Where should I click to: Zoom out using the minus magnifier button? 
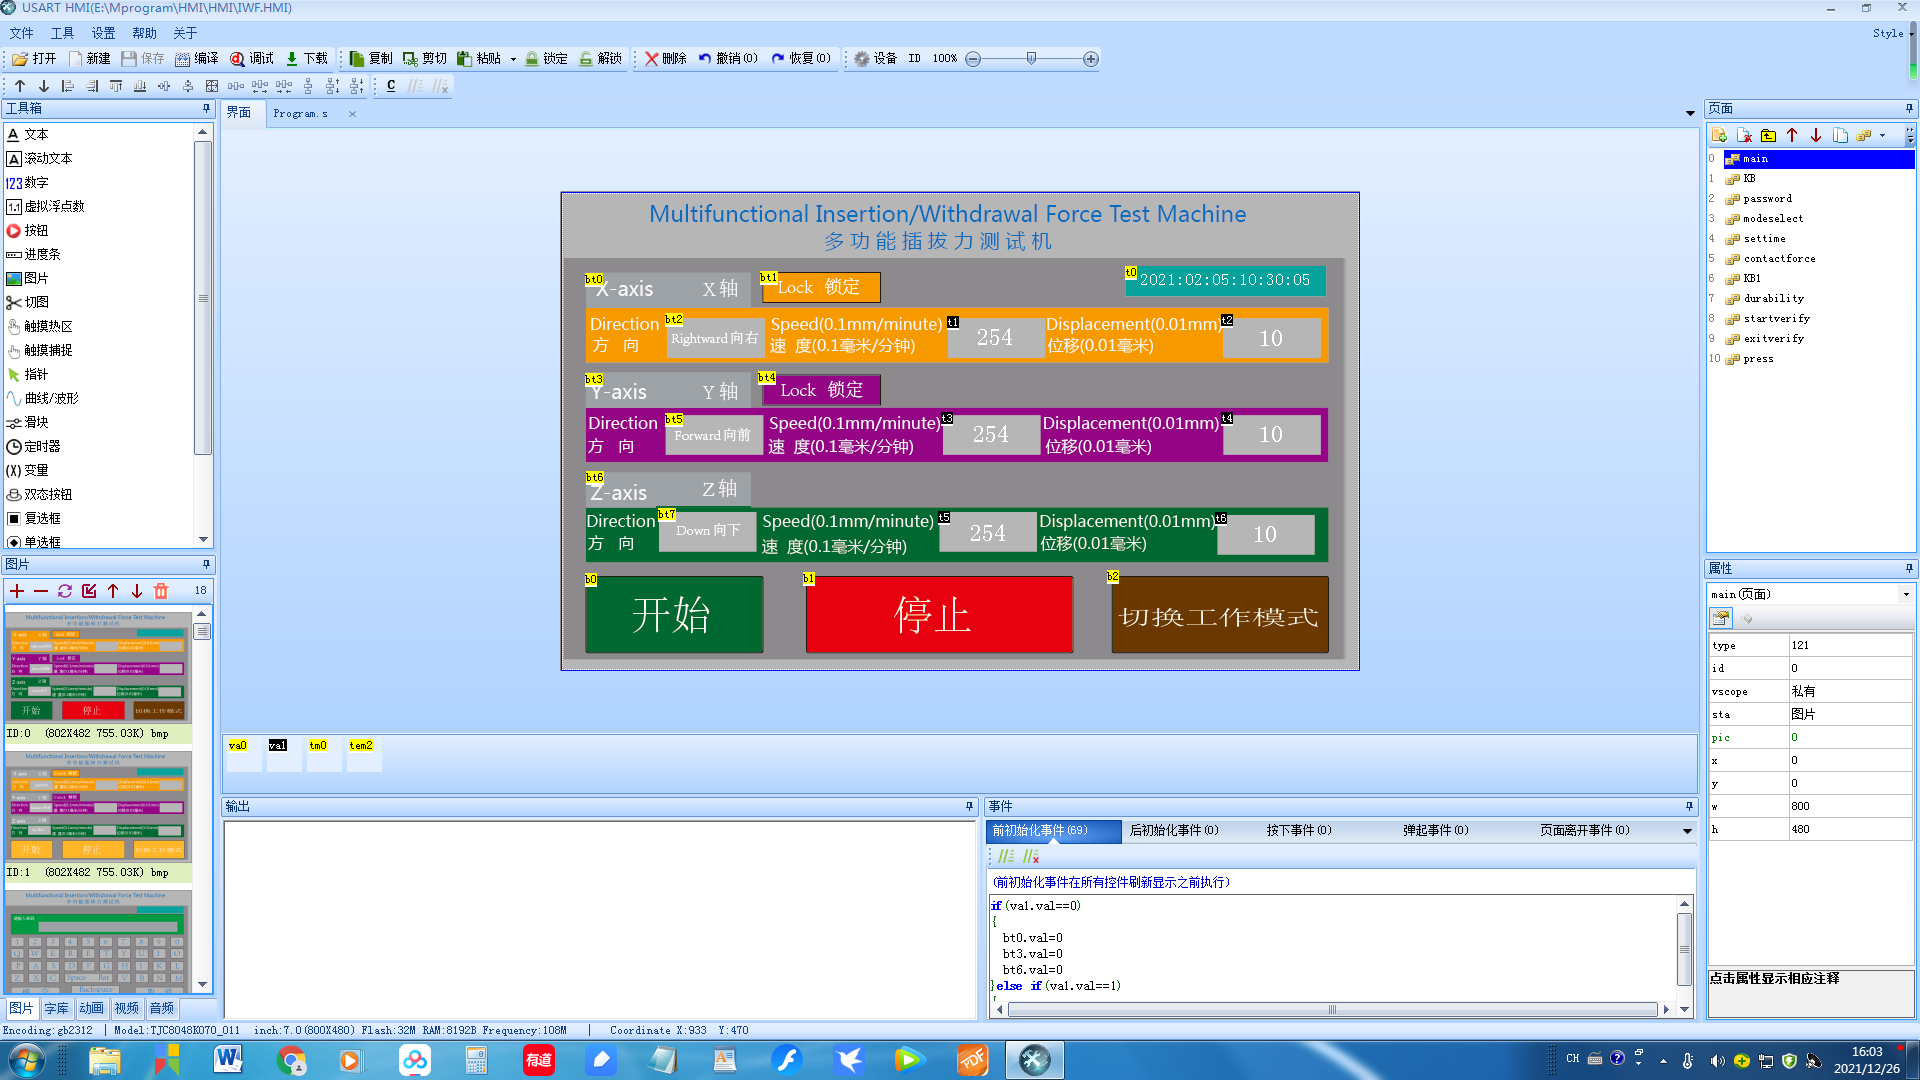973,59
